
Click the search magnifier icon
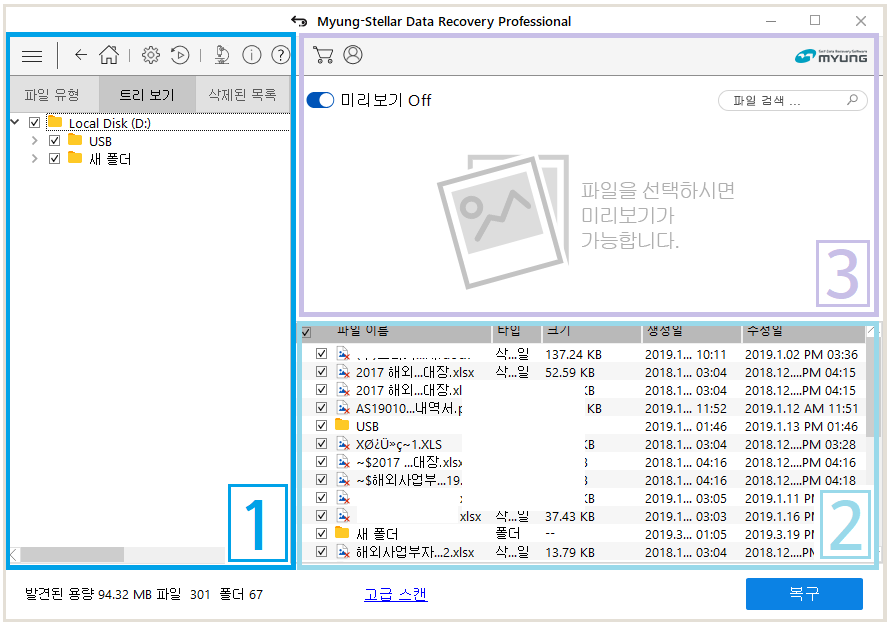coord(852,100)
